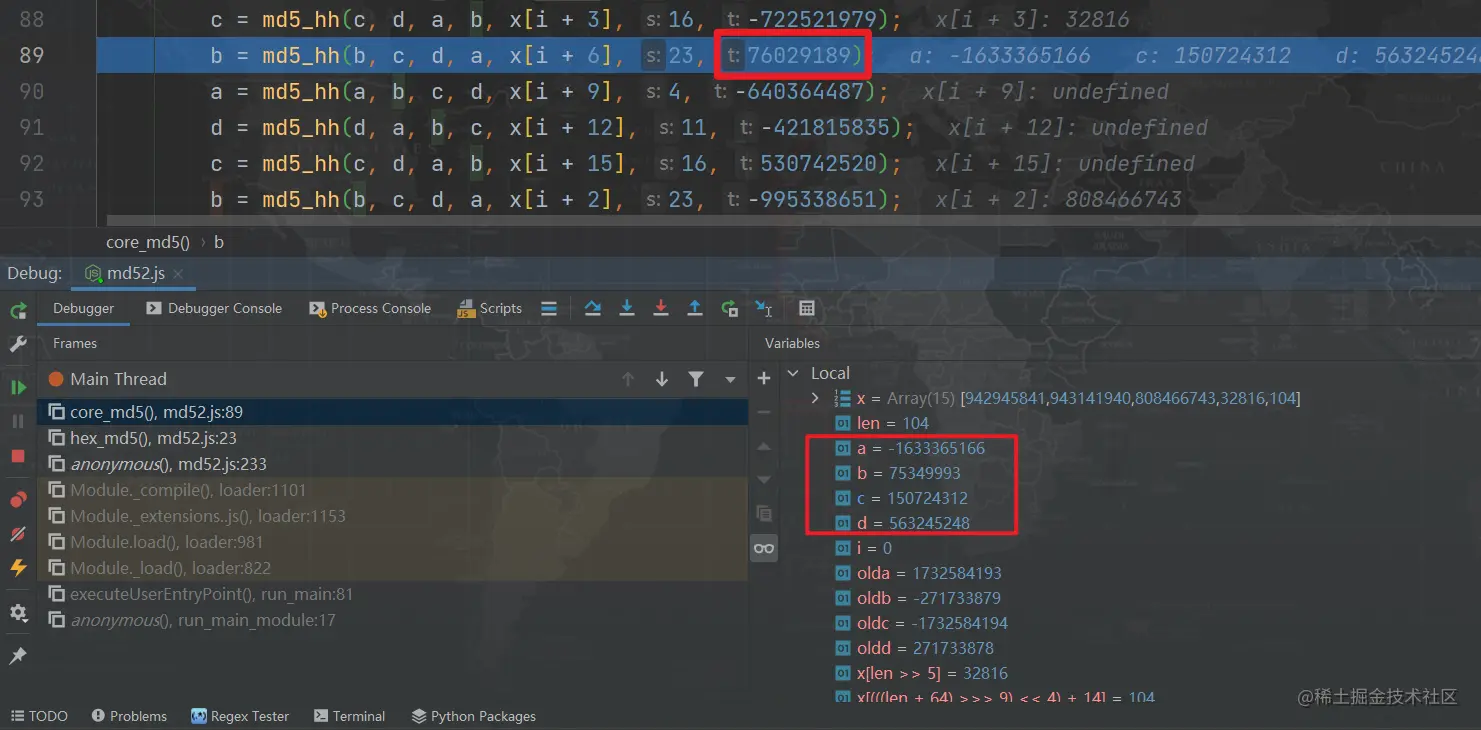
Task: Select frame executeUserEntryPoint(), run_main:81
Action: (393, 594)
